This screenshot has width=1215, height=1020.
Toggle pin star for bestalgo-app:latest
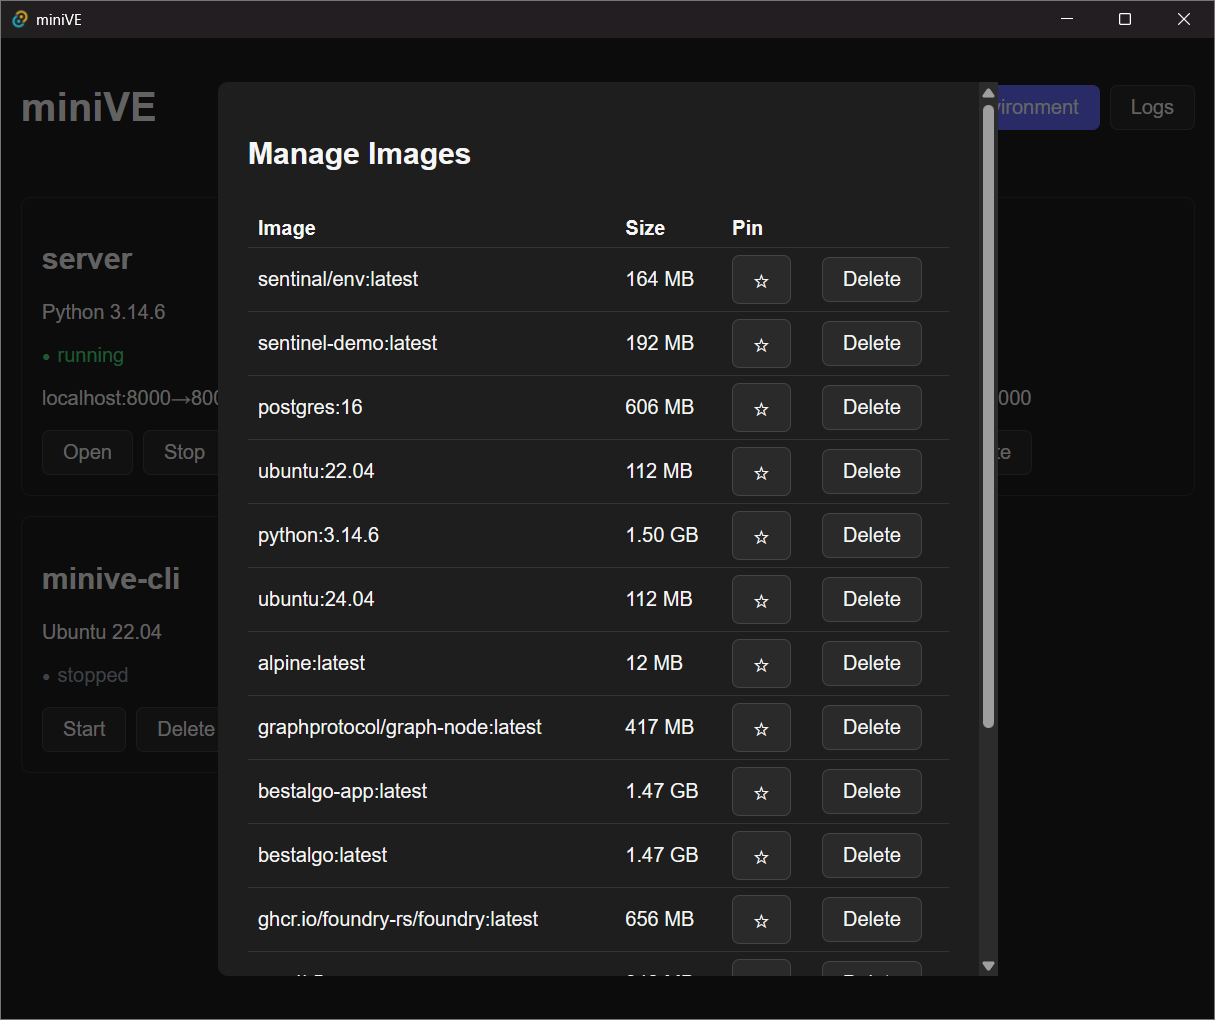coord(761,791)
